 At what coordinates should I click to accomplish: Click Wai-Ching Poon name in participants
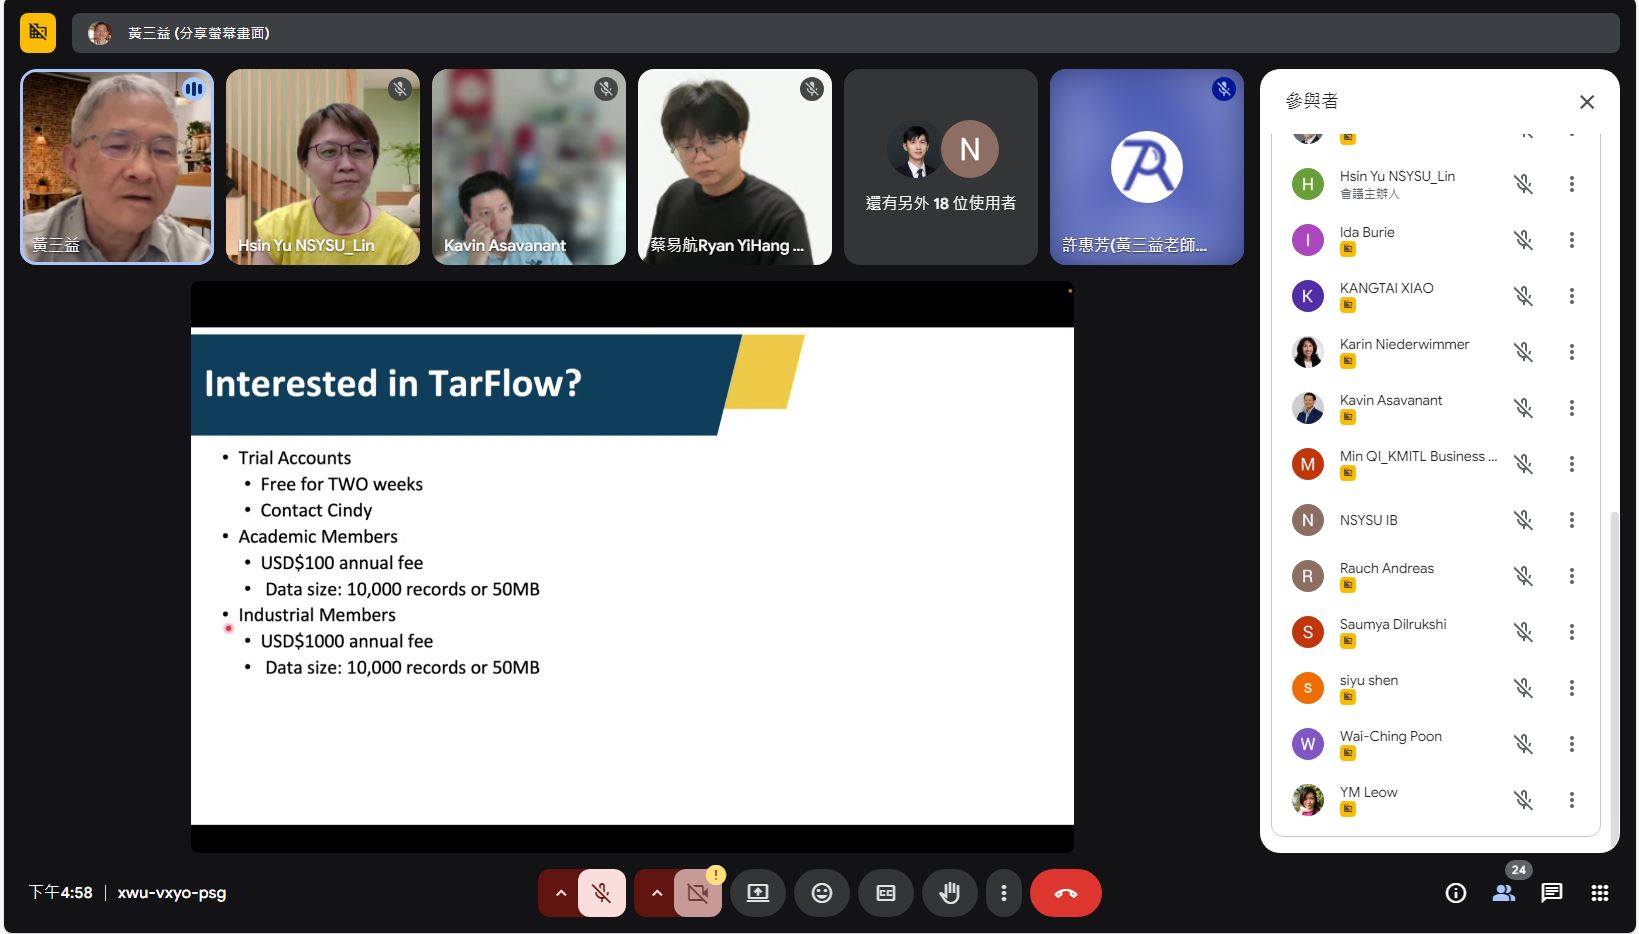click(x=1391, y=736)
